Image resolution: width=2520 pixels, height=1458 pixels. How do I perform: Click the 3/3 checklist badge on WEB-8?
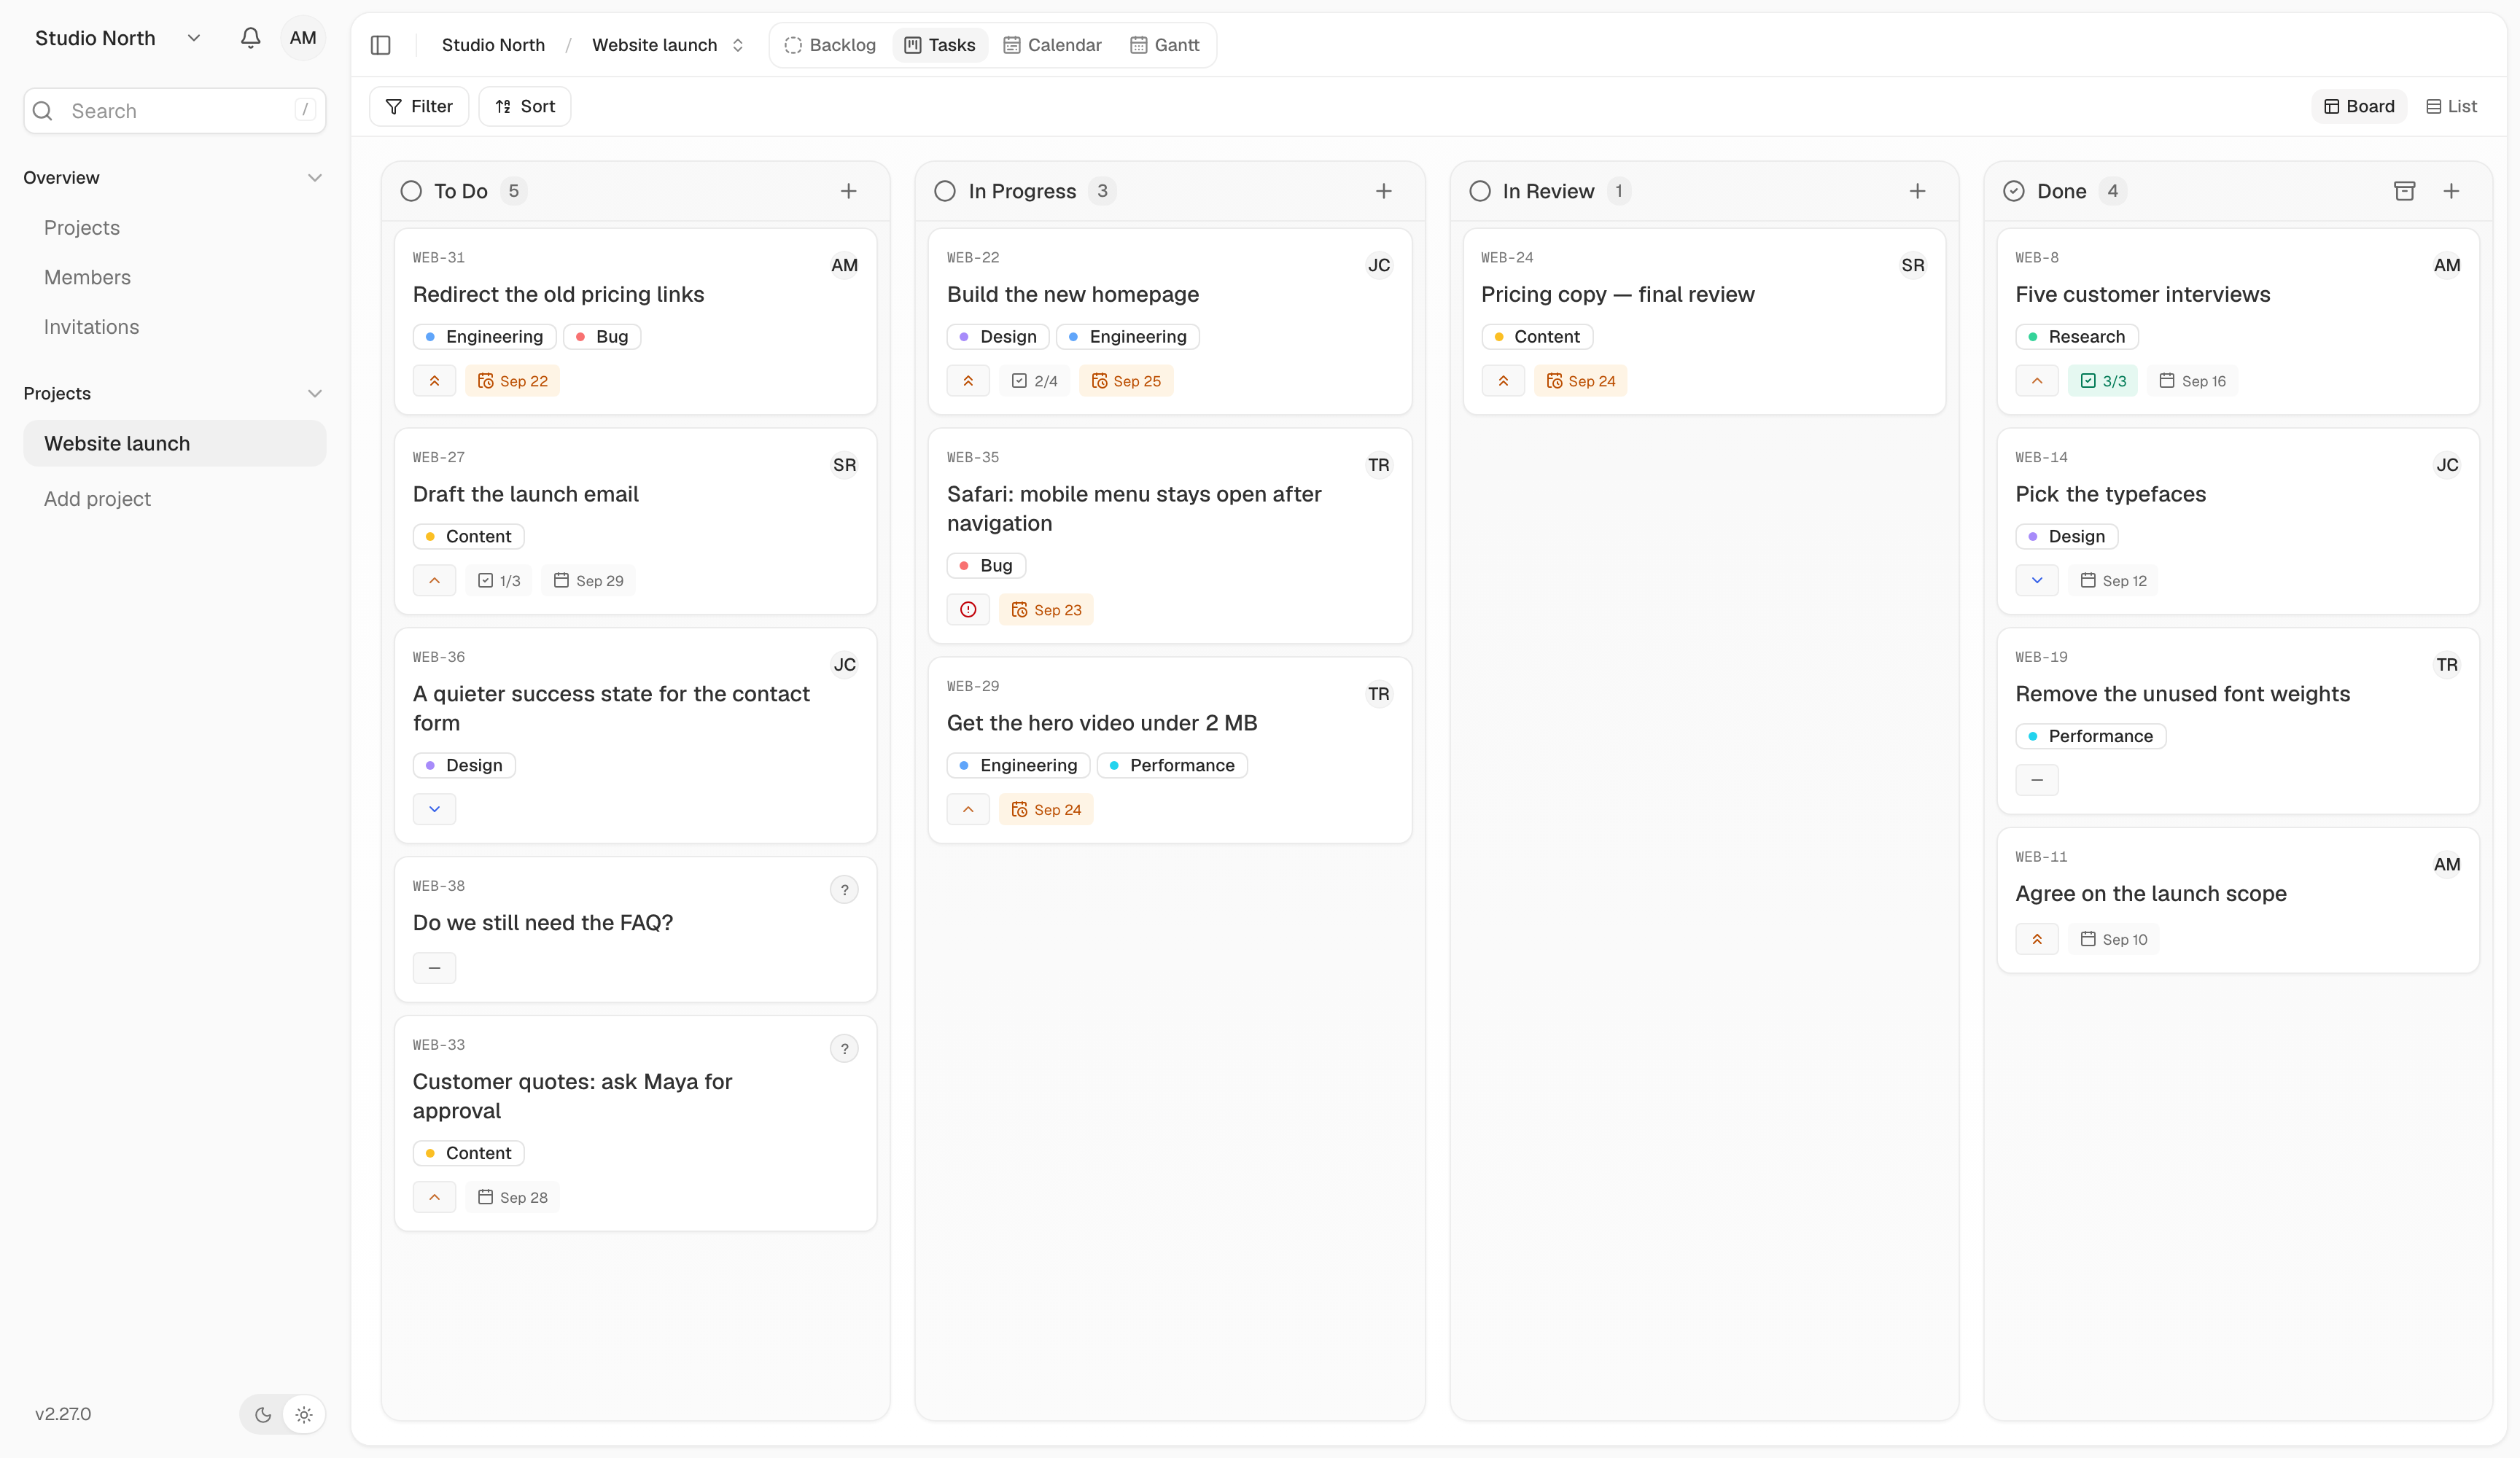click(x=2102, y=381)
